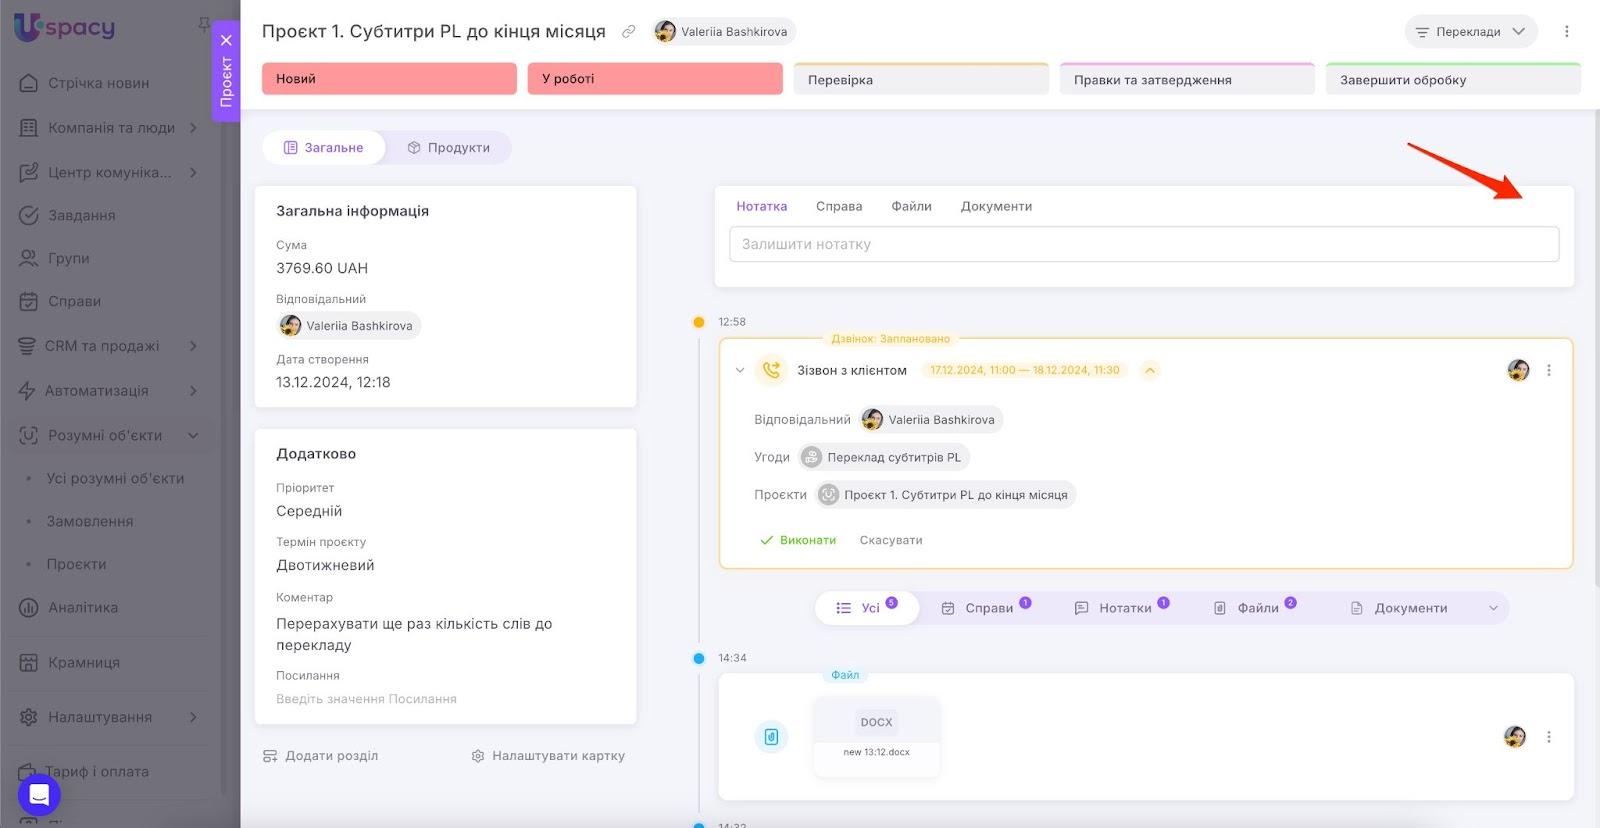Click the Автоматизація lightning icon

tap(27, 391)
